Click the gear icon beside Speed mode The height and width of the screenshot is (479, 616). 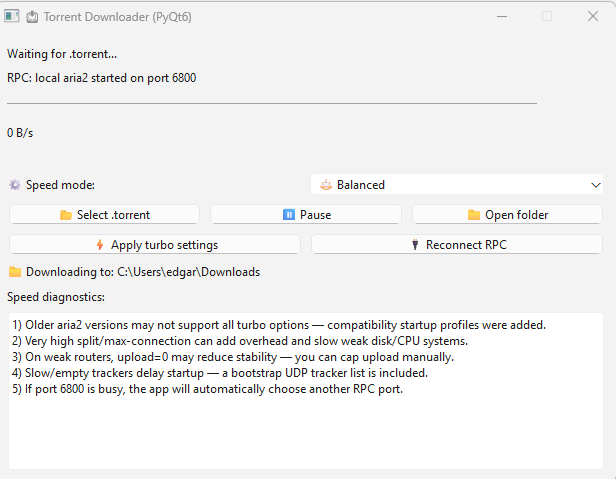pyautogui.click(x=14, y=185)
